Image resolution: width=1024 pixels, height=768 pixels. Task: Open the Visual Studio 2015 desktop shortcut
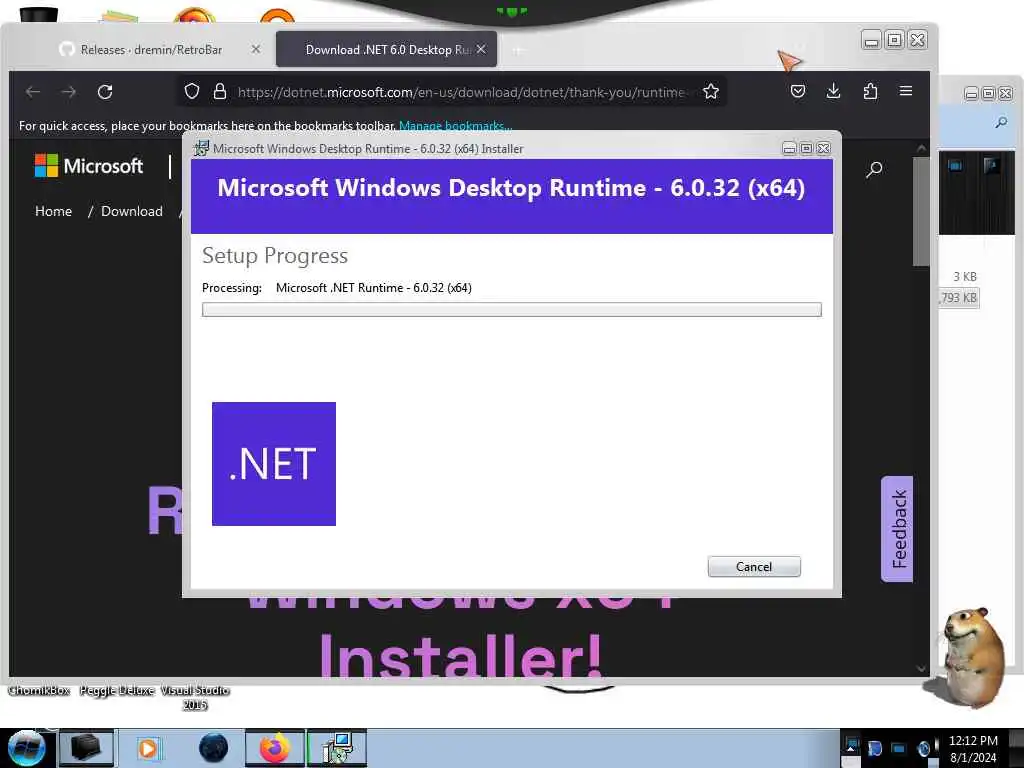pos(195,697)
